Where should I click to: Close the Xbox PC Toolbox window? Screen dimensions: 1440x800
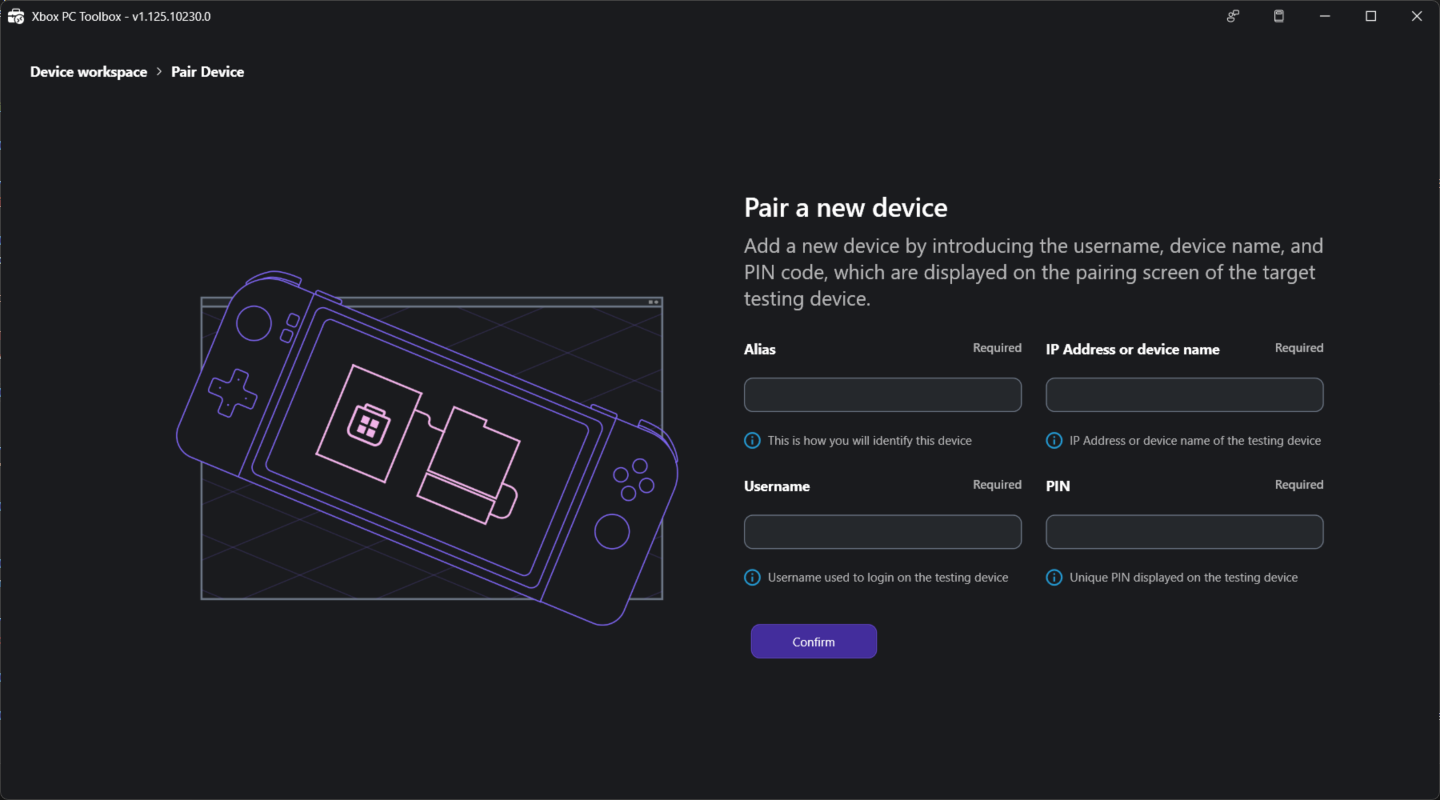point(1417,16)
